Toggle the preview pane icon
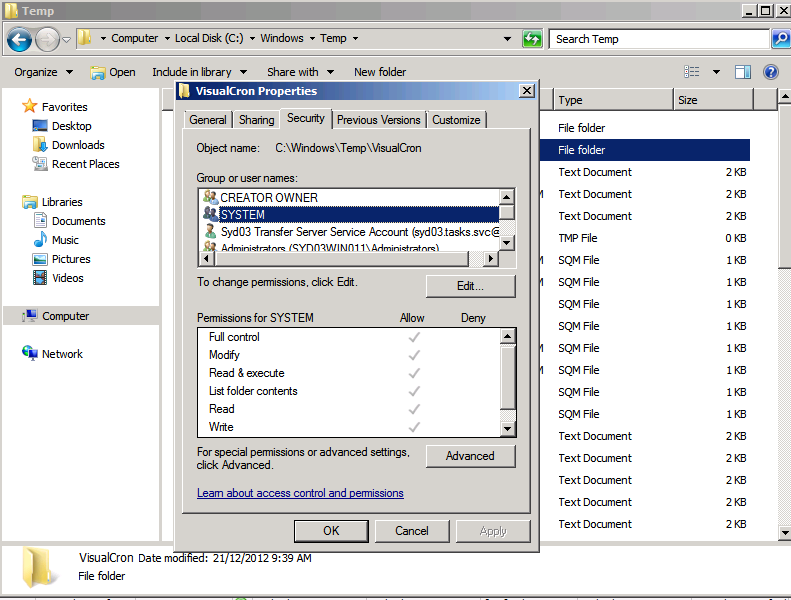791x600 pixels. 743,72
